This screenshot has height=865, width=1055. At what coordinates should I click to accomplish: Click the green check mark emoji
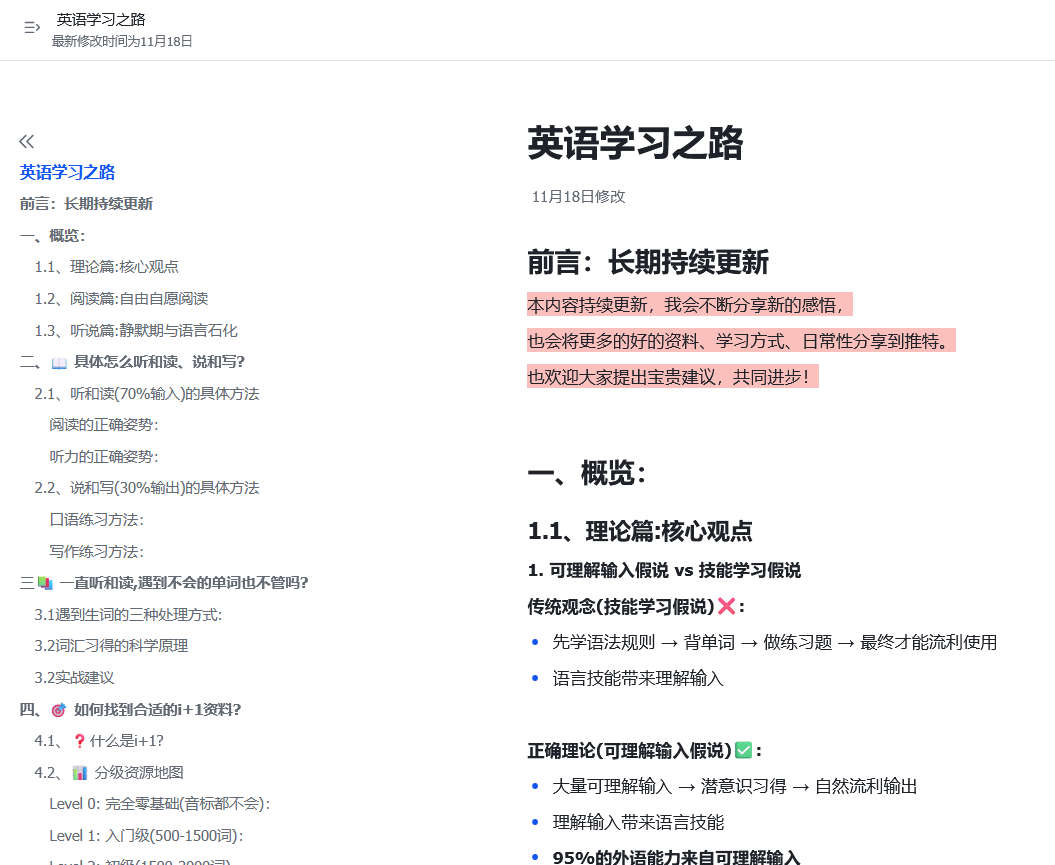coord(743,750)
